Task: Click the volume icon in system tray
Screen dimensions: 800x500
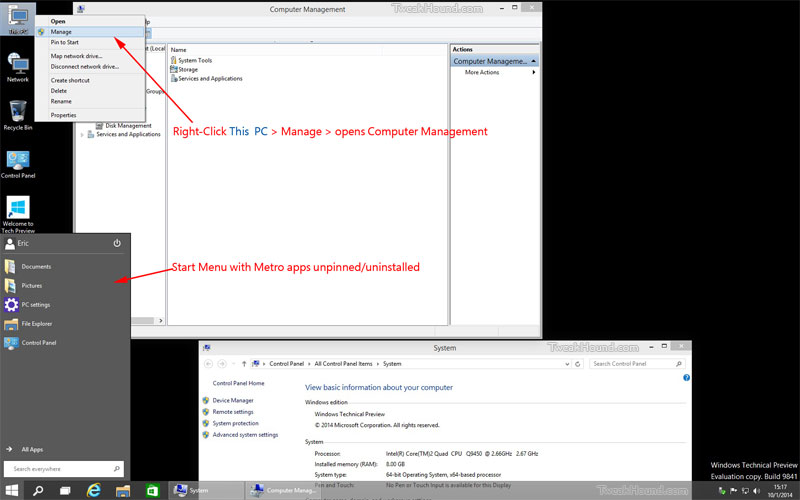Action: pos(757,491)
